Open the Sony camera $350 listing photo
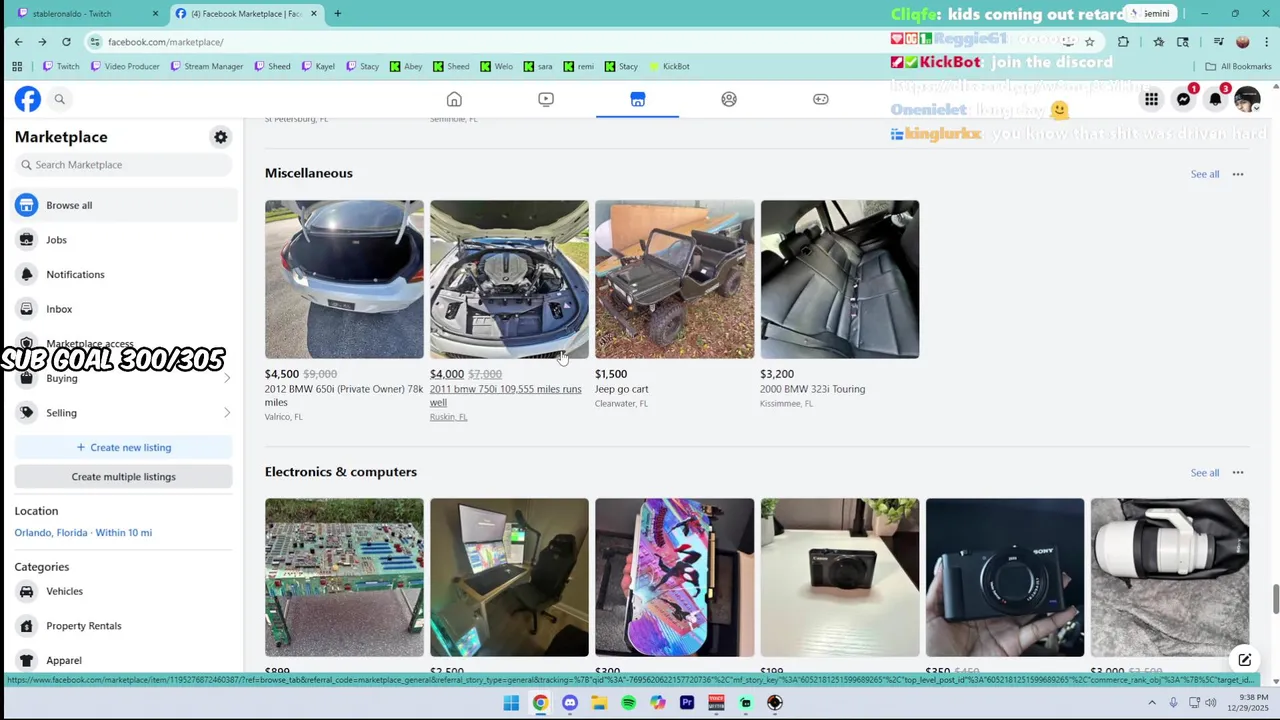Image resolution: width=1280 pixels, height=720 pixels. point(1005,578)
